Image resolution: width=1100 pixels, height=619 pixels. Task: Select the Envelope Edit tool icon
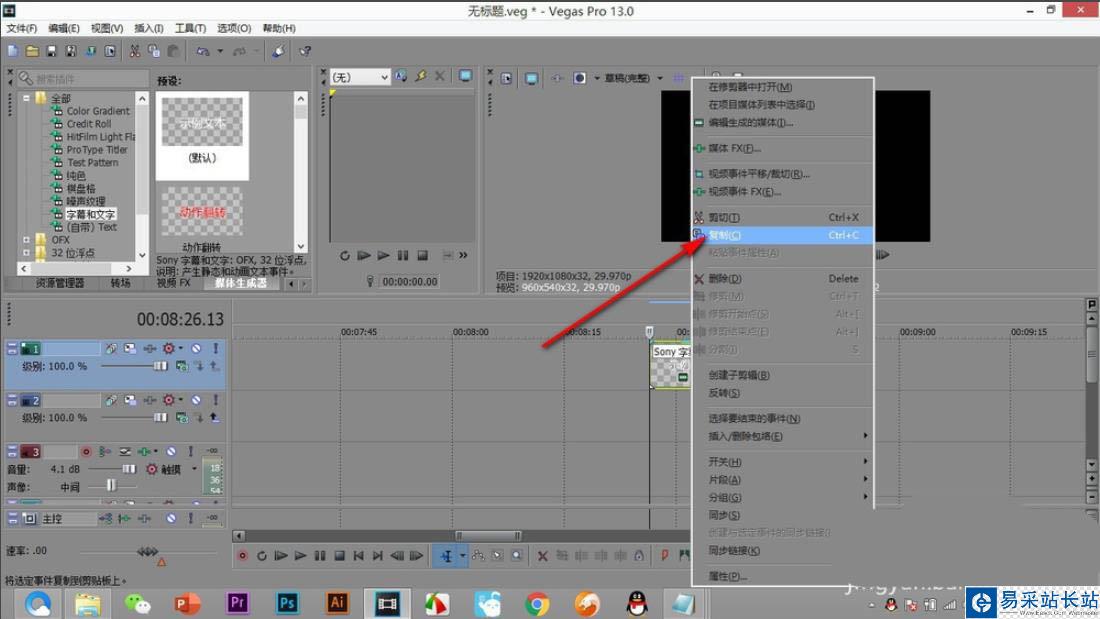click(478, 556)
